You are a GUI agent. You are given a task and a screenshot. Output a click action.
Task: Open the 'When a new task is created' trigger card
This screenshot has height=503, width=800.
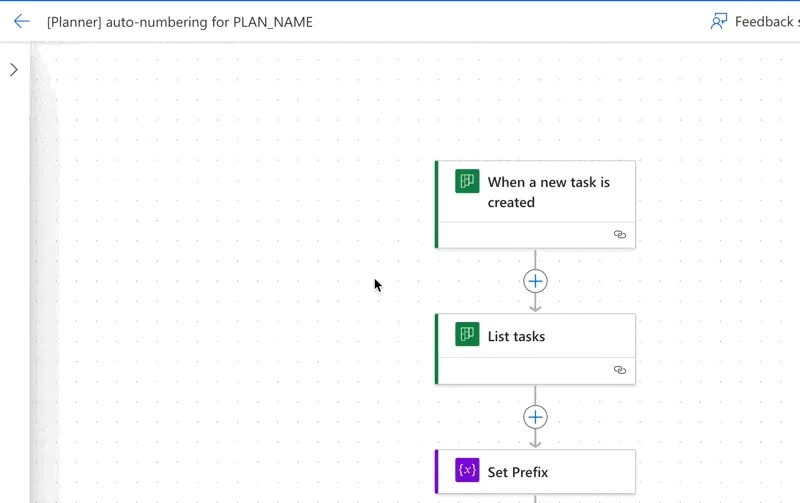coord(535,205)
